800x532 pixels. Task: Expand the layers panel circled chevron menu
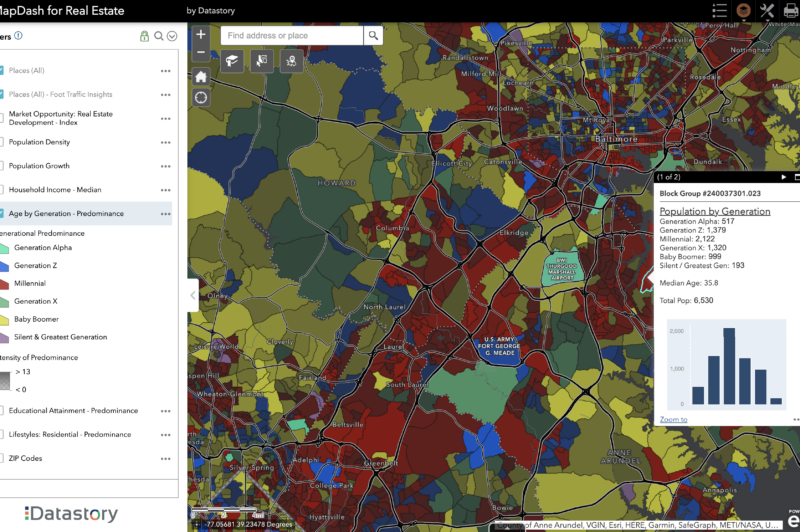[x=172, y=36]
